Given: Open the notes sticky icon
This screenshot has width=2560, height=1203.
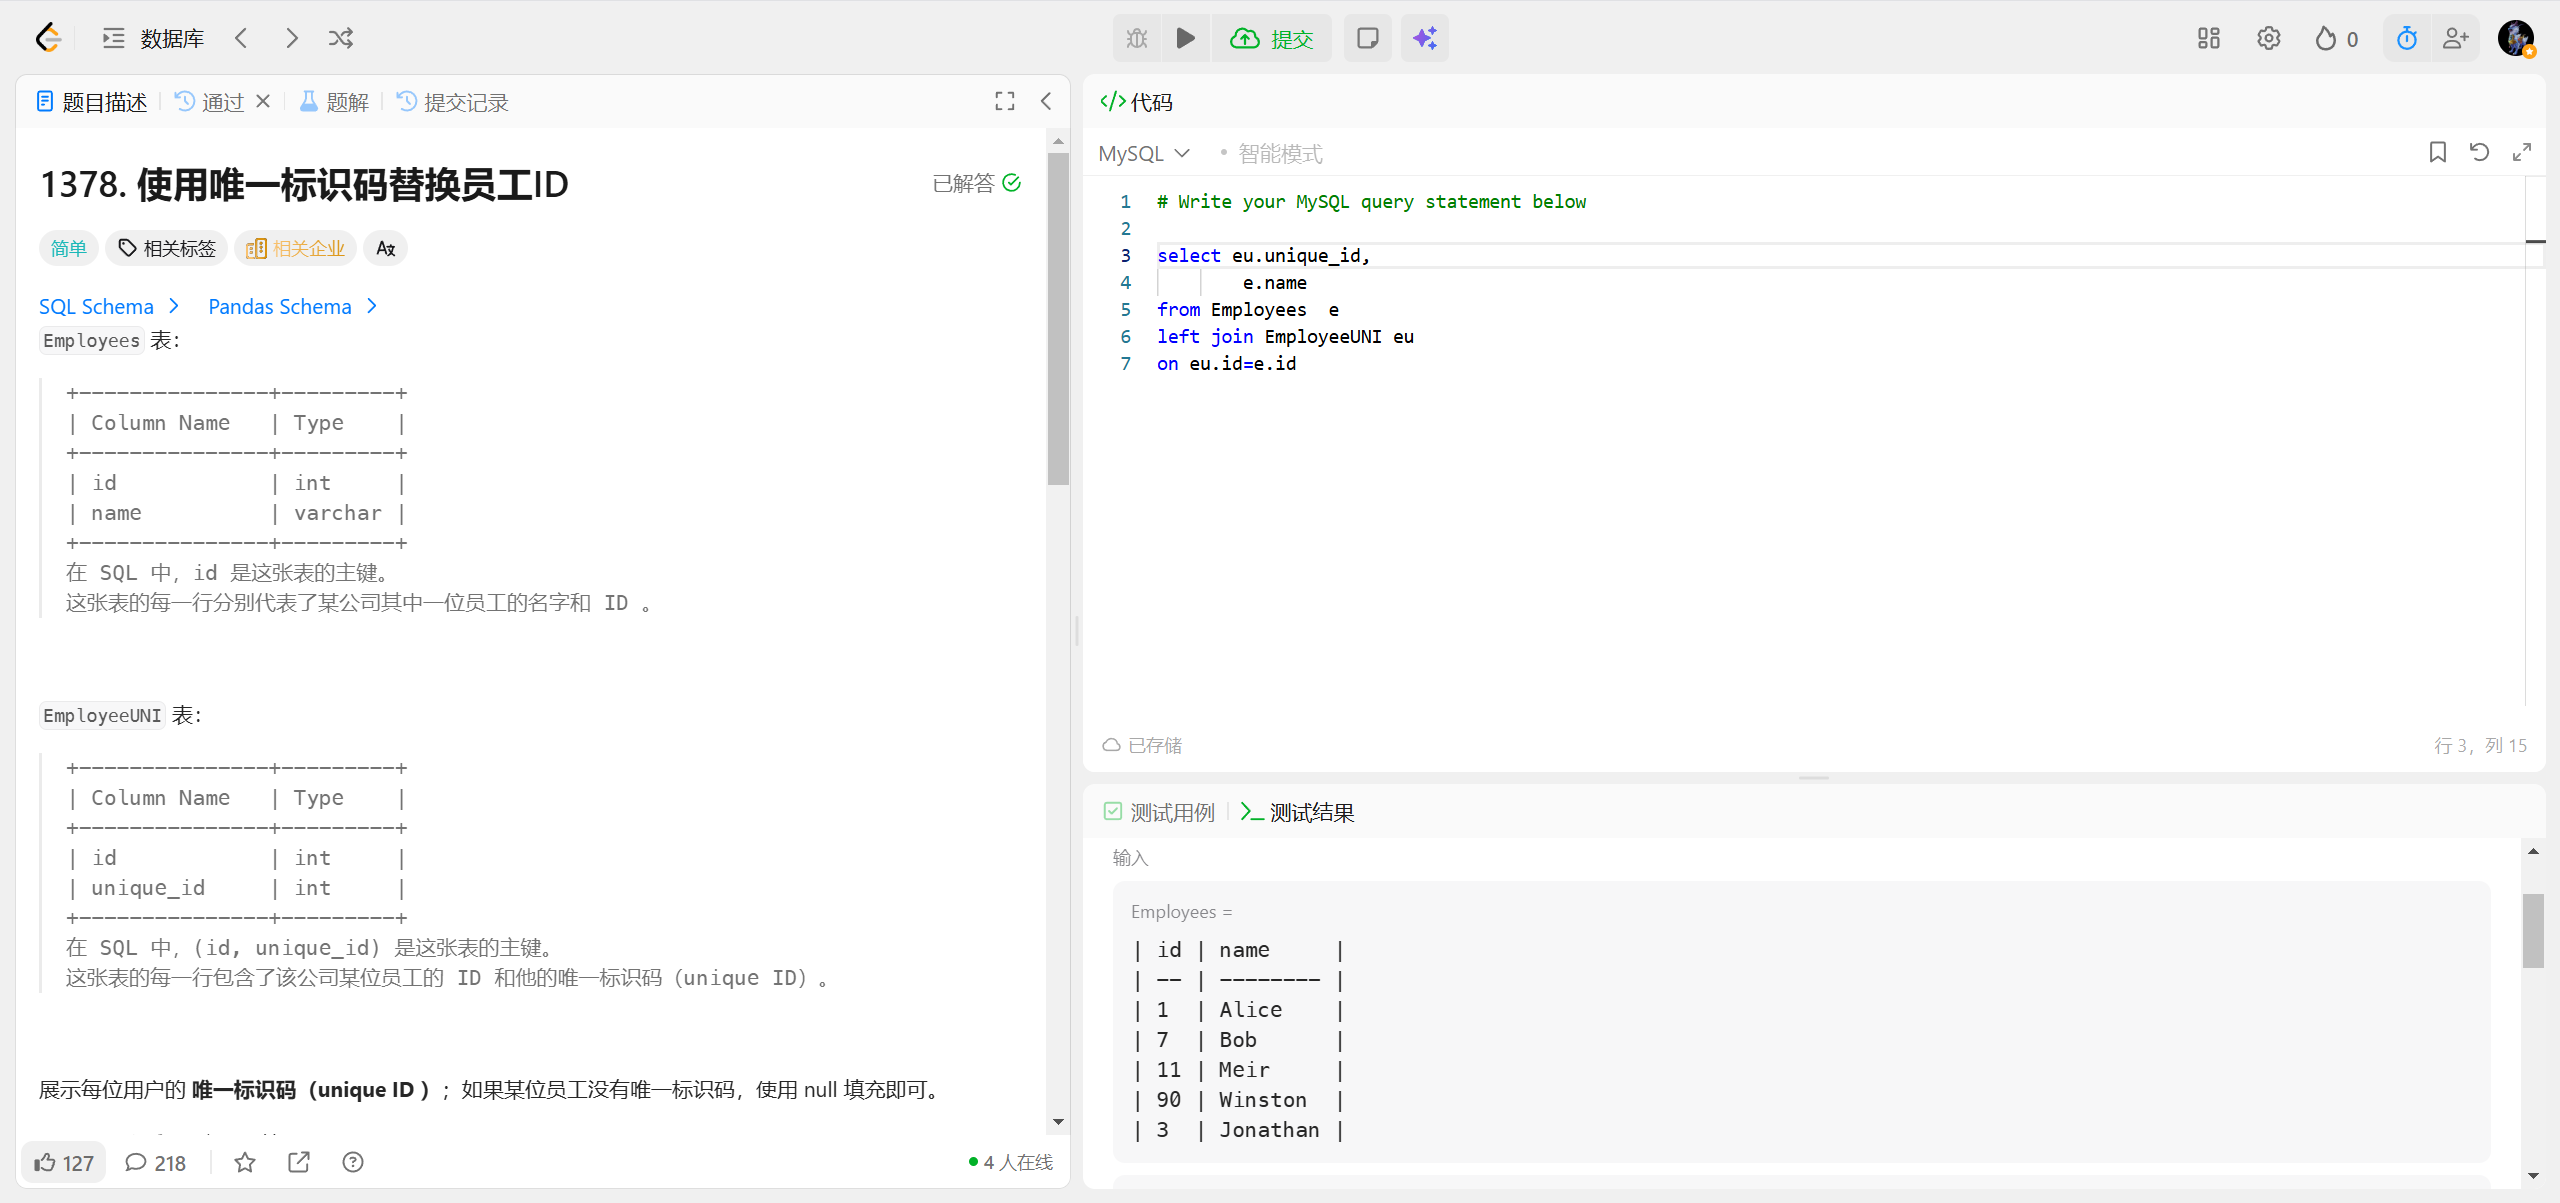Looking at the screenshot, I should click(1367, 38).
